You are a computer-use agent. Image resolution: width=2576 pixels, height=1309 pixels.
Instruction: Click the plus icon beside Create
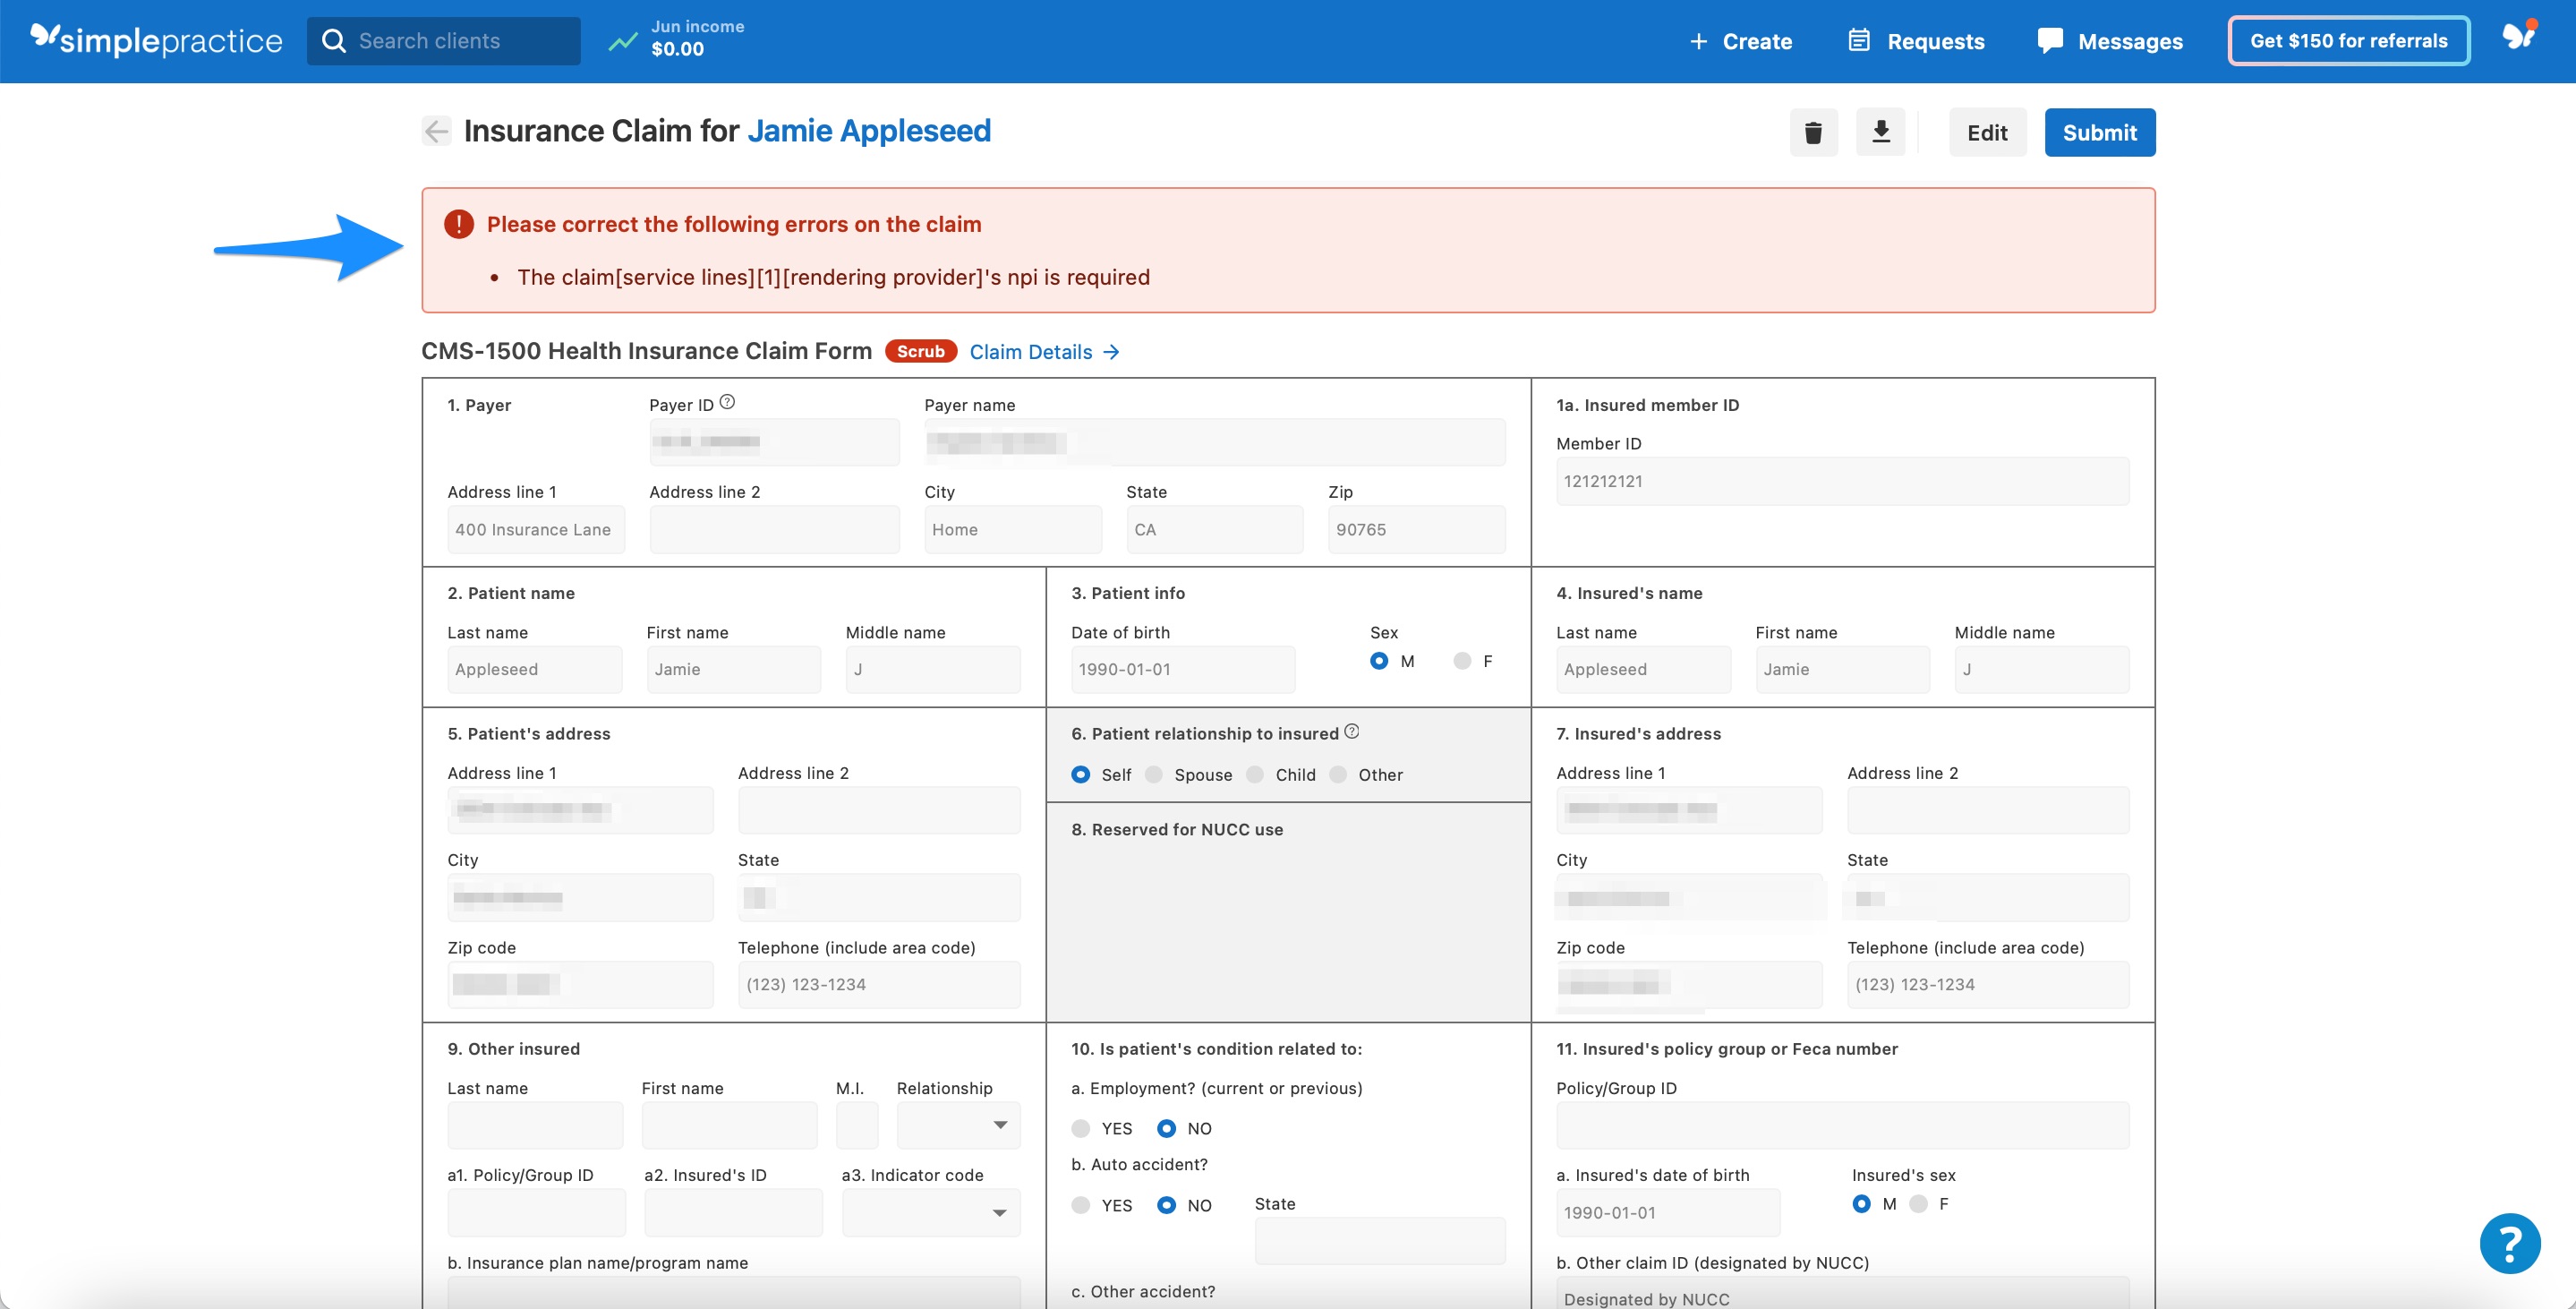click(x=1698, y=41)
